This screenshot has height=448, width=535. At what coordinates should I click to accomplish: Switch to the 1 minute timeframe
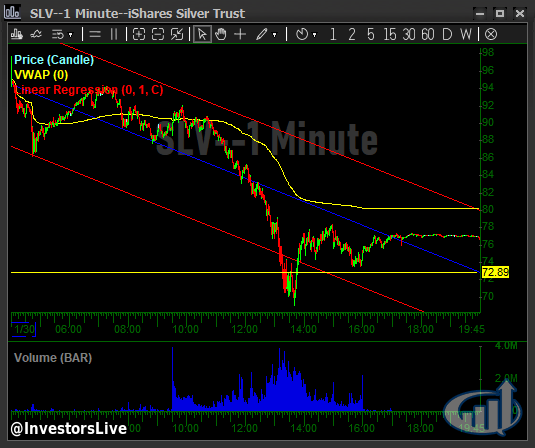pyautogui.click(x=333, y=34)
